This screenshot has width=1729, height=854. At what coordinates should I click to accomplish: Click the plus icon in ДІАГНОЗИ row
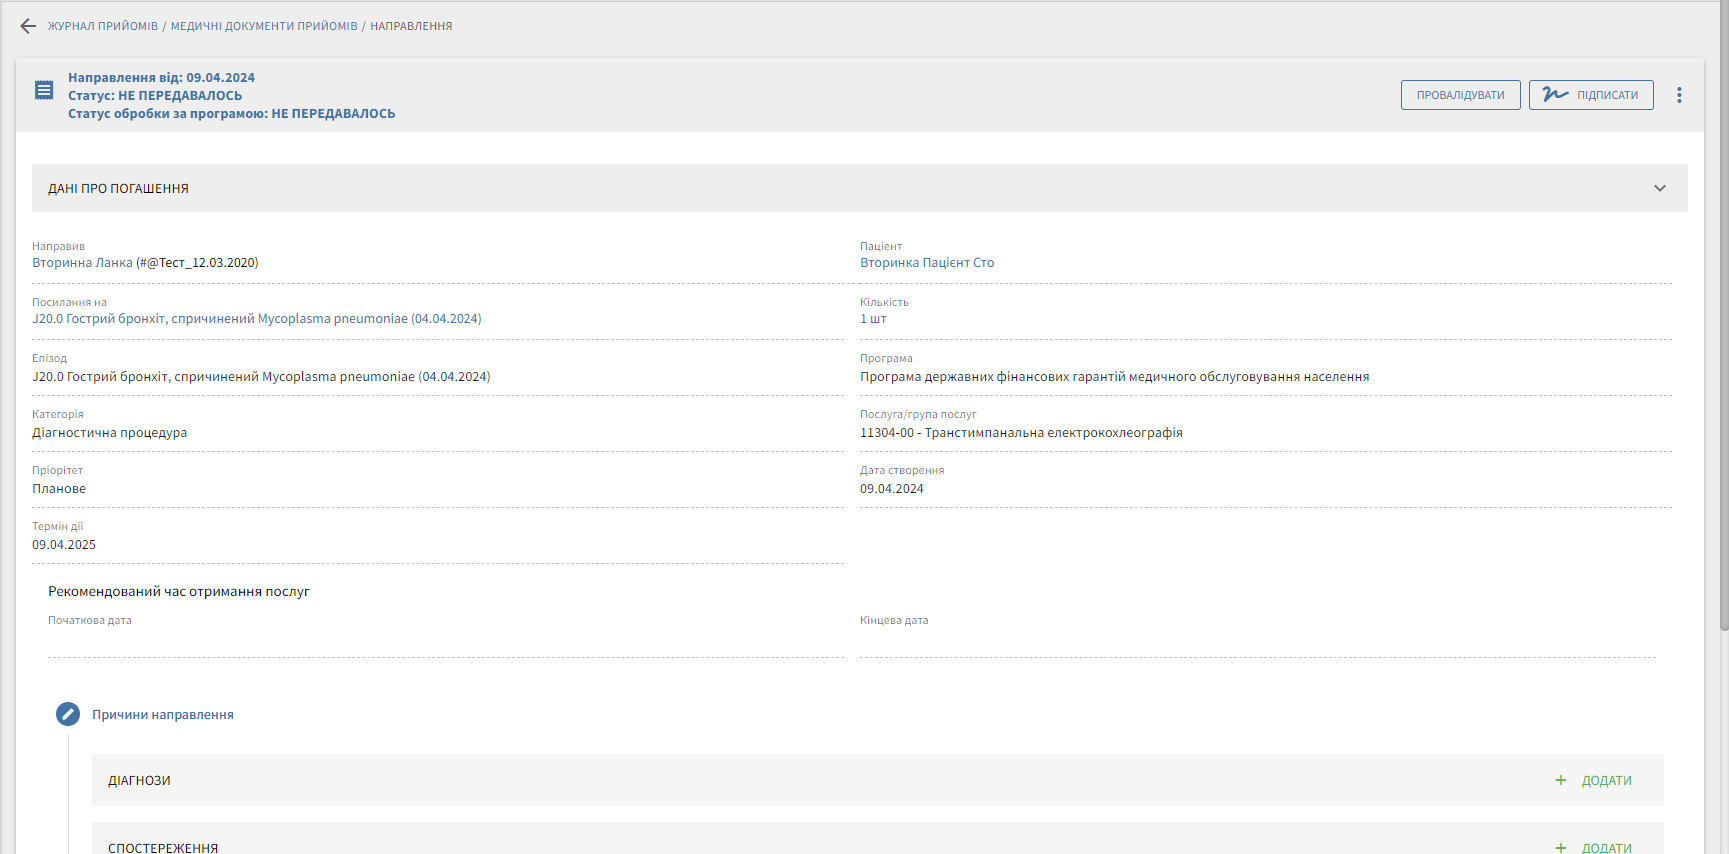[x=1560, y=780]
